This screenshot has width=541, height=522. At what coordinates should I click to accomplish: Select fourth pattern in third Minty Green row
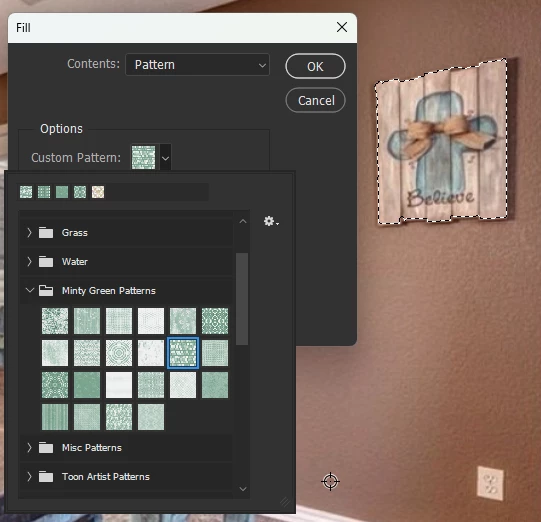tap(151, 385)
